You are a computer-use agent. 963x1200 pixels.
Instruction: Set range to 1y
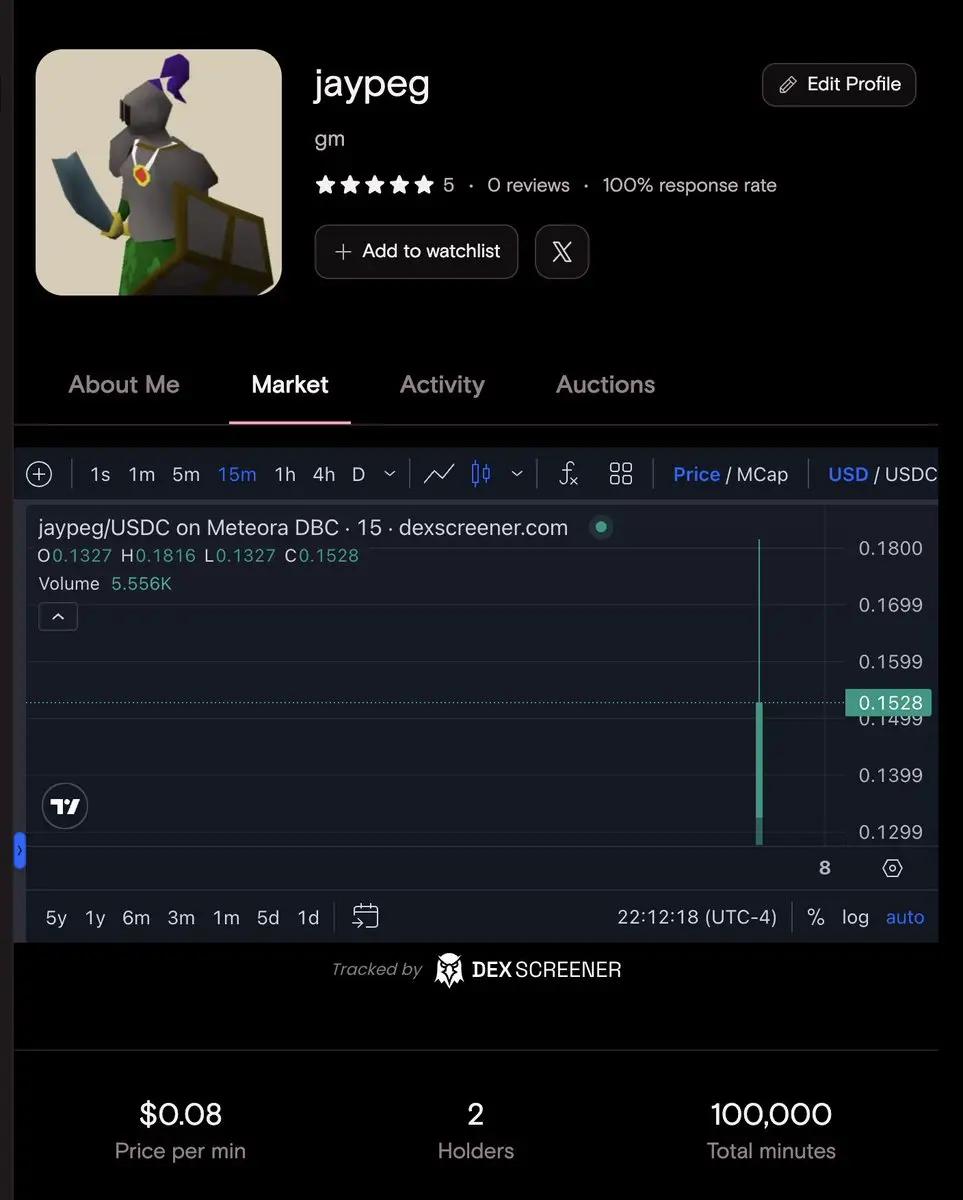(x=95, y=918)
